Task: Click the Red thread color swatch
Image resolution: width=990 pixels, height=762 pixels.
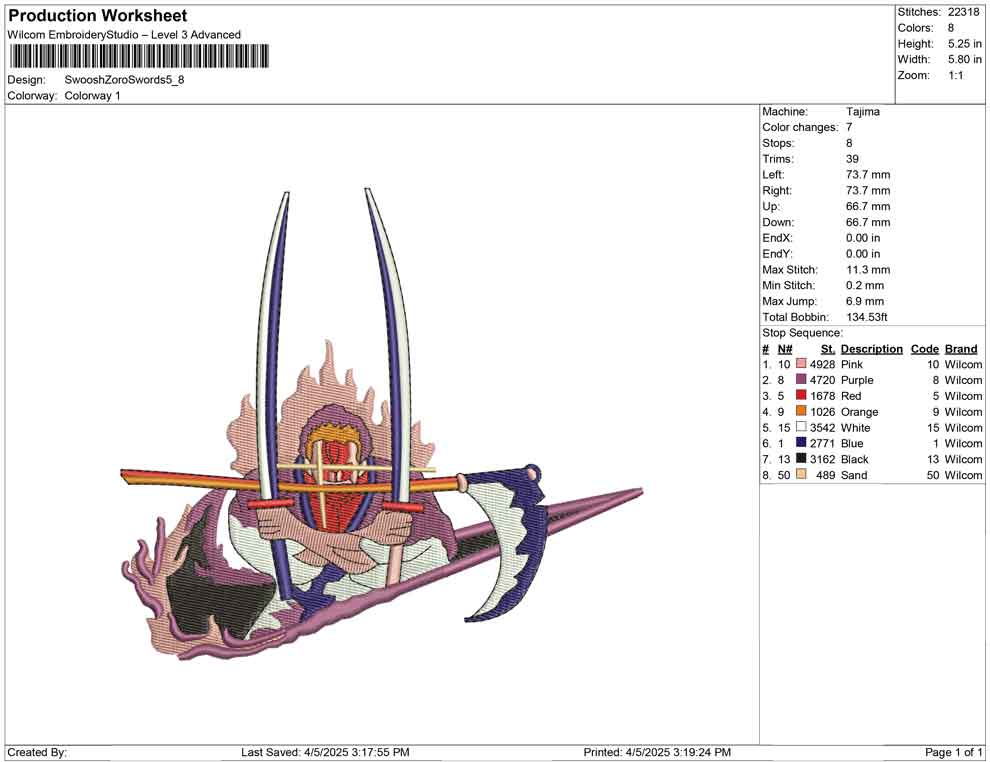Action: [x=801, y=396]
